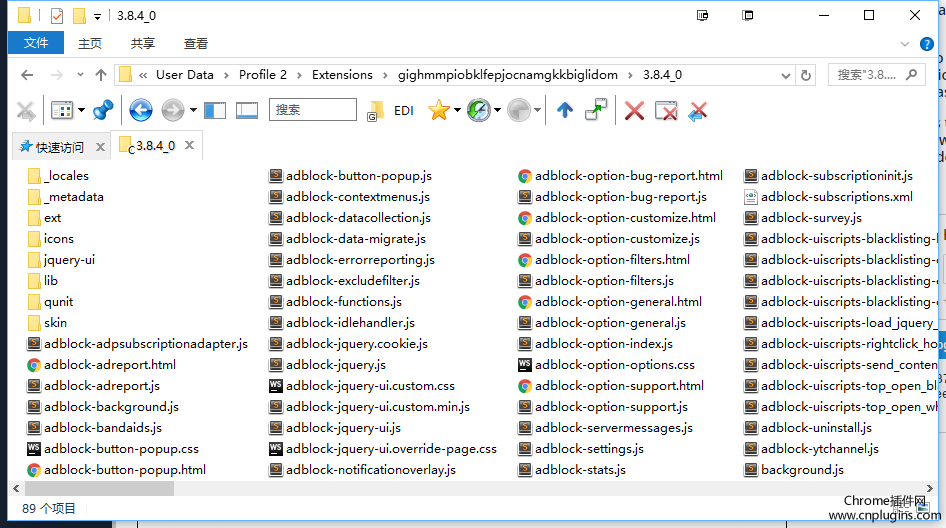
Task: Go to User Data in the breadcrumb
Action: point(185,75)
